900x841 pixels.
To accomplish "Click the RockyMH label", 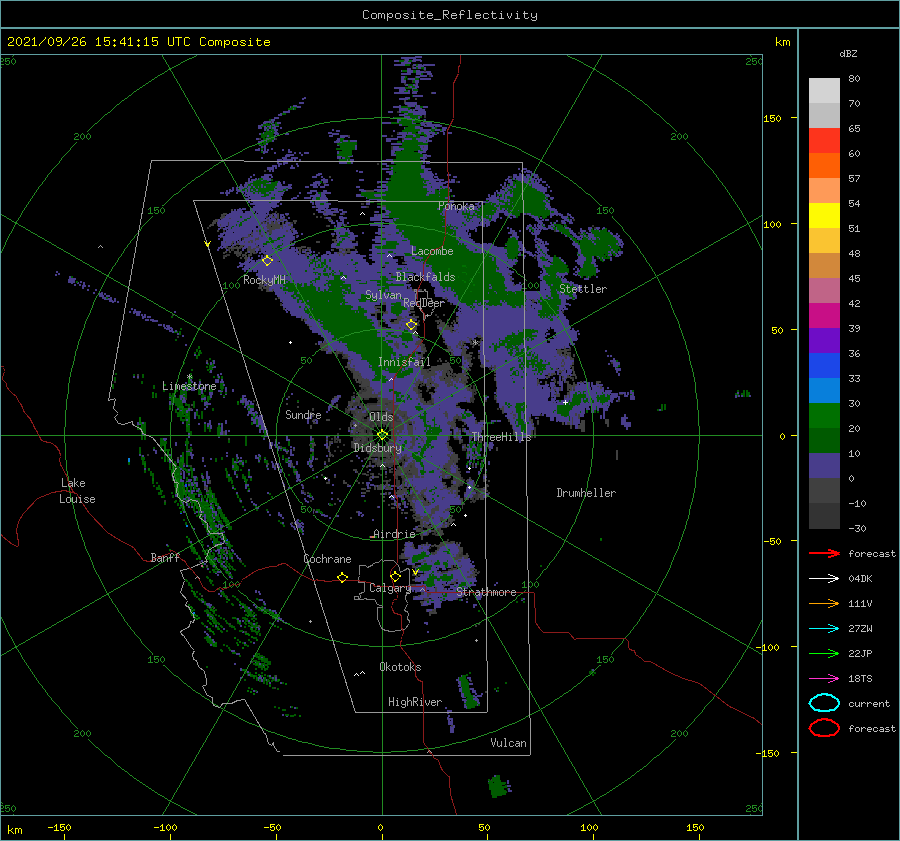I will (264, 280).
